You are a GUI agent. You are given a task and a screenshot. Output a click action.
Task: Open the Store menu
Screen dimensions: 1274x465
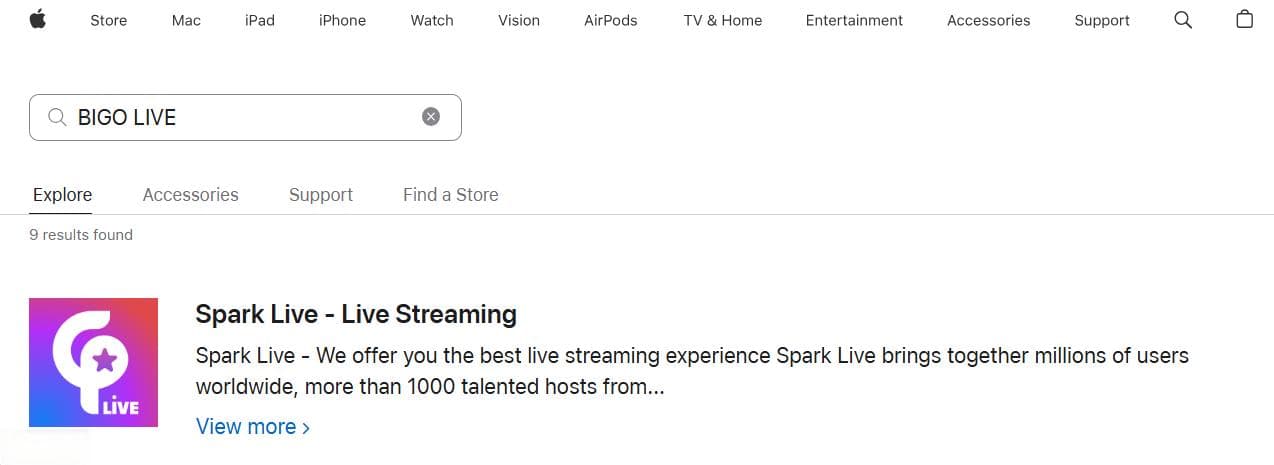tap(108, 20)
